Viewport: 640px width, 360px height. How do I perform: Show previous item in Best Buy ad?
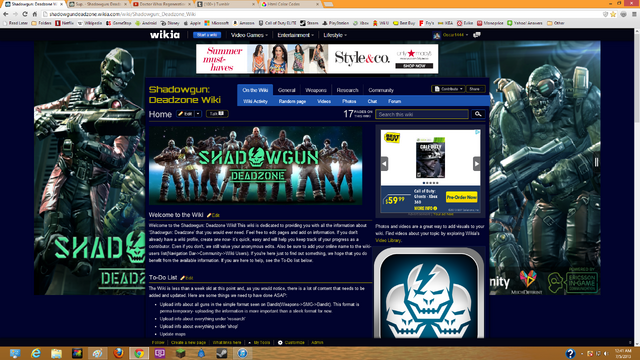(x=384, y=164)
